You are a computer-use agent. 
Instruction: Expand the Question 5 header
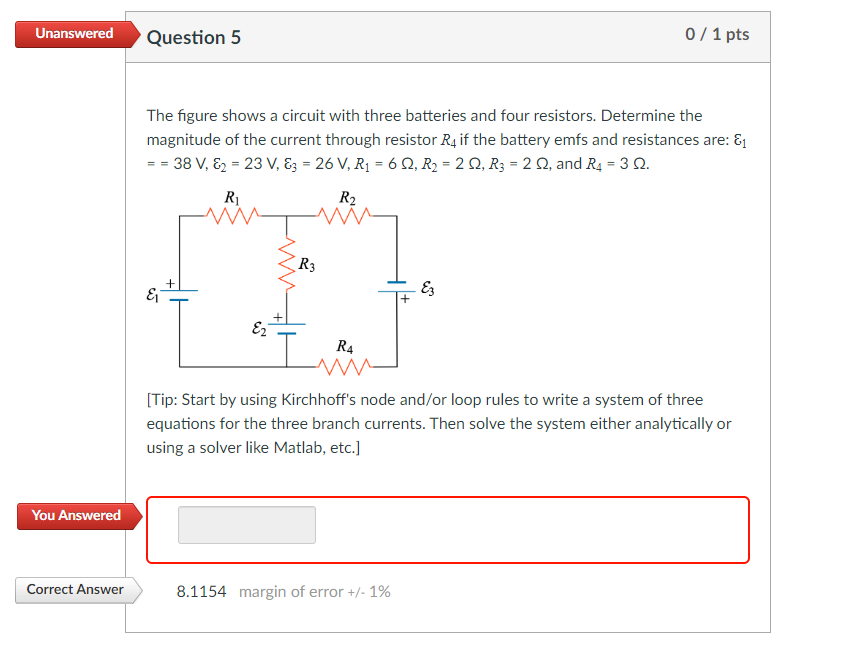click(x=194, y=37)
